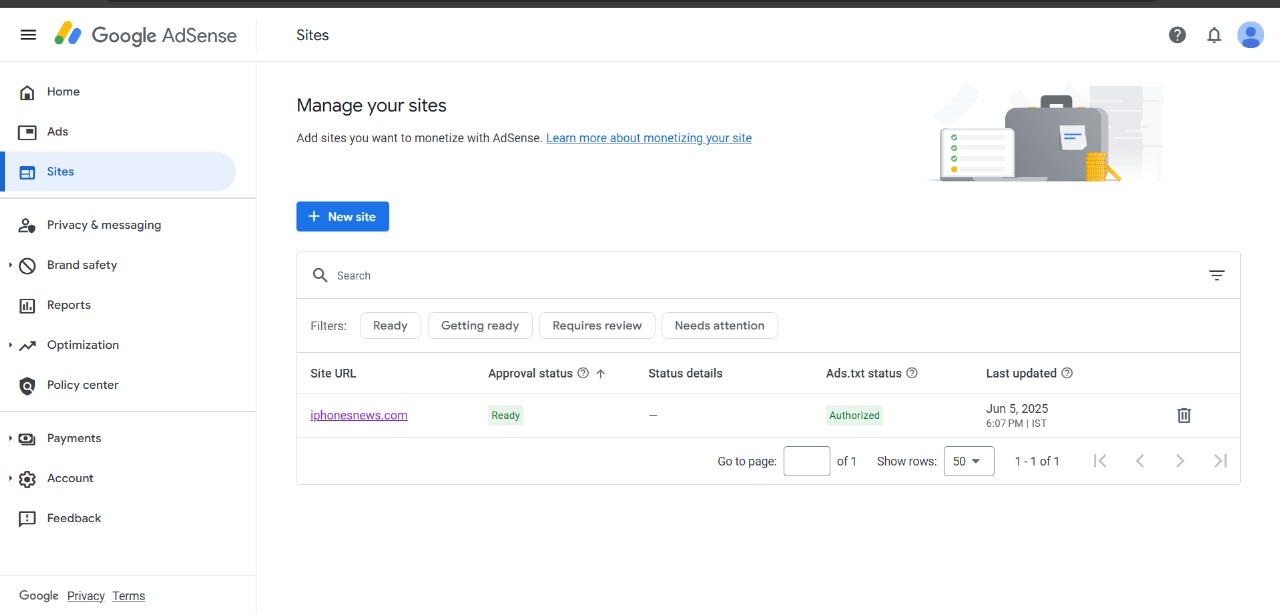Click the search magnifier icon
Screen dimensions: 1280x614
click(x=320, y=275)
